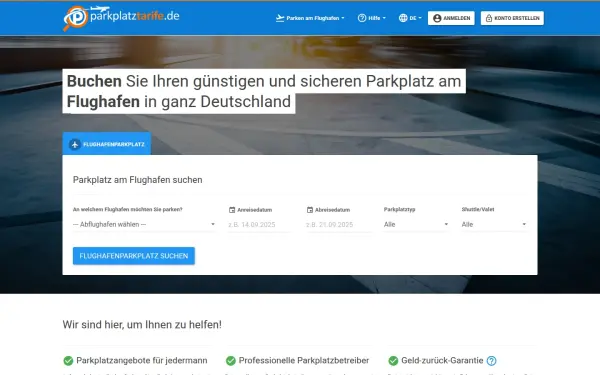Open the Parken am Flughafen menu
Viewport: 600px width, 375px height.
click(x=310, y=18)
